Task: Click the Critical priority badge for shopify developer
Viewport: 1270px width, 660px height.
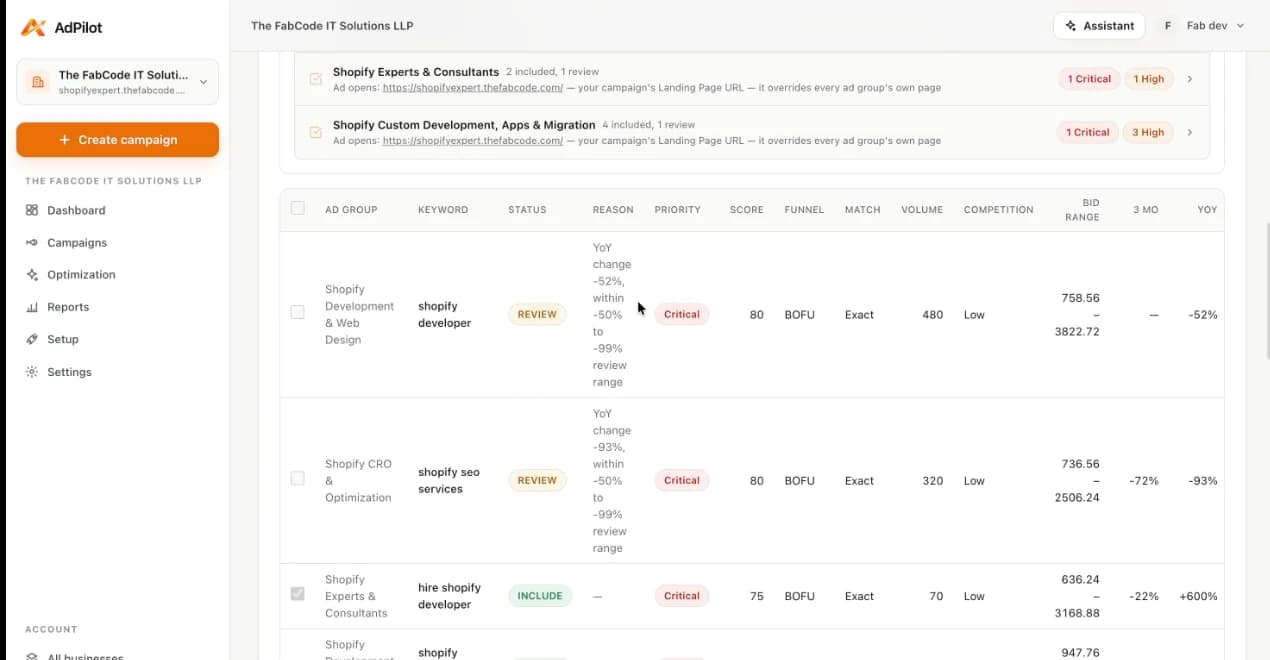Action: tap(682, 314)
